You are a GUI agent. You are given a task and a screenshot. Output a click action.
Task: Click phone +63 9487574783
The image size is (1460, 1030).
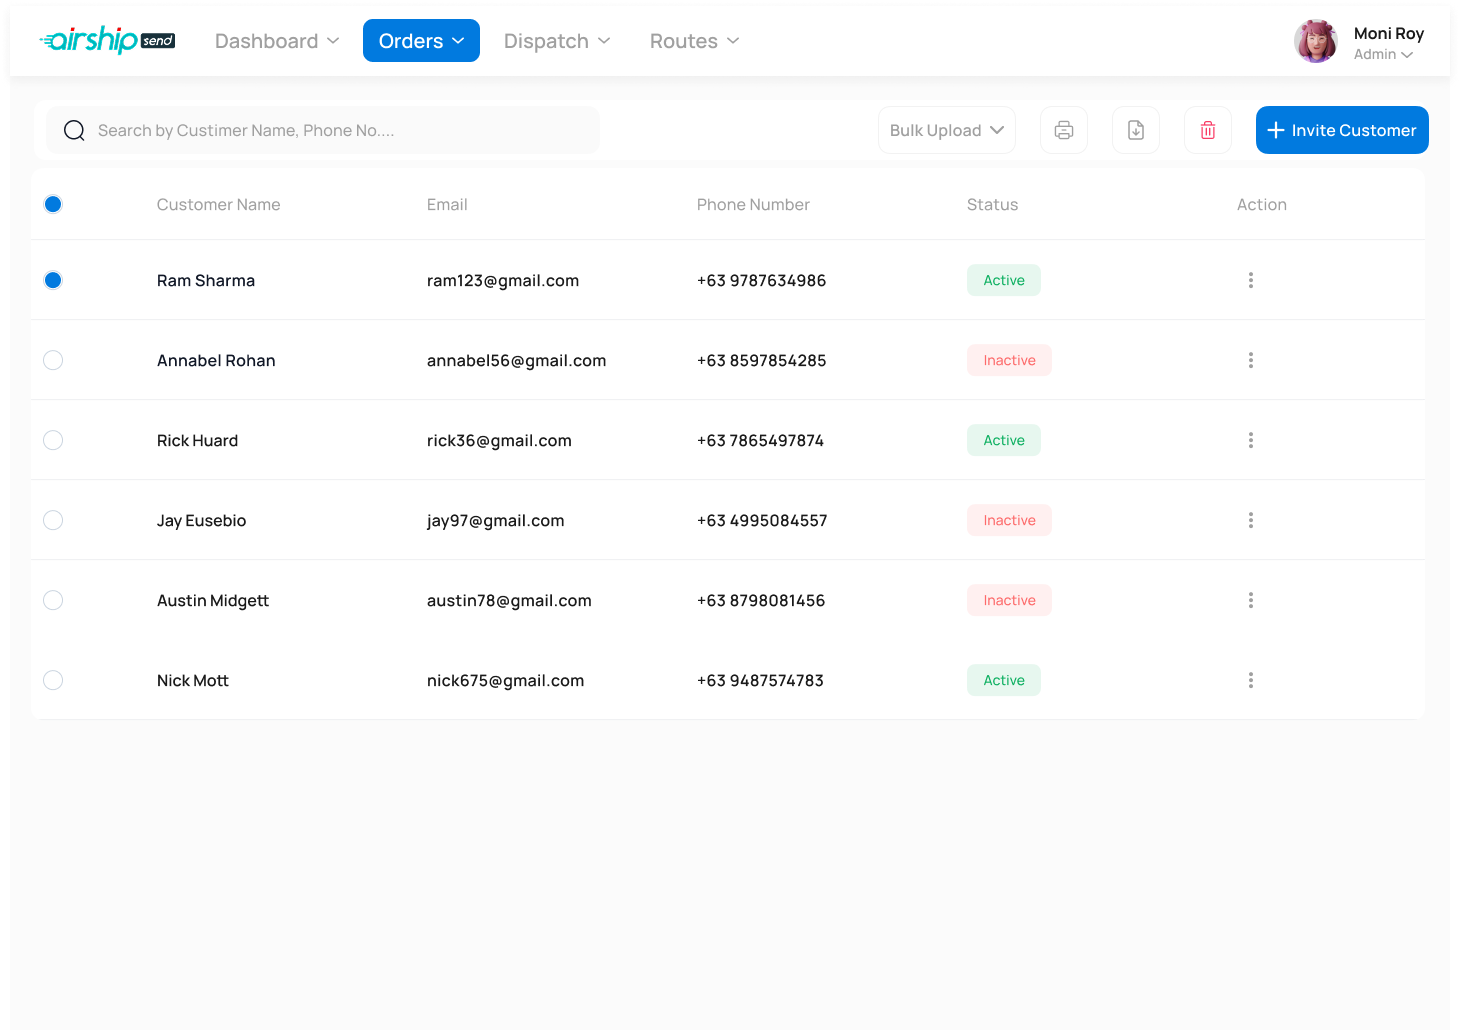pos(760,680)
